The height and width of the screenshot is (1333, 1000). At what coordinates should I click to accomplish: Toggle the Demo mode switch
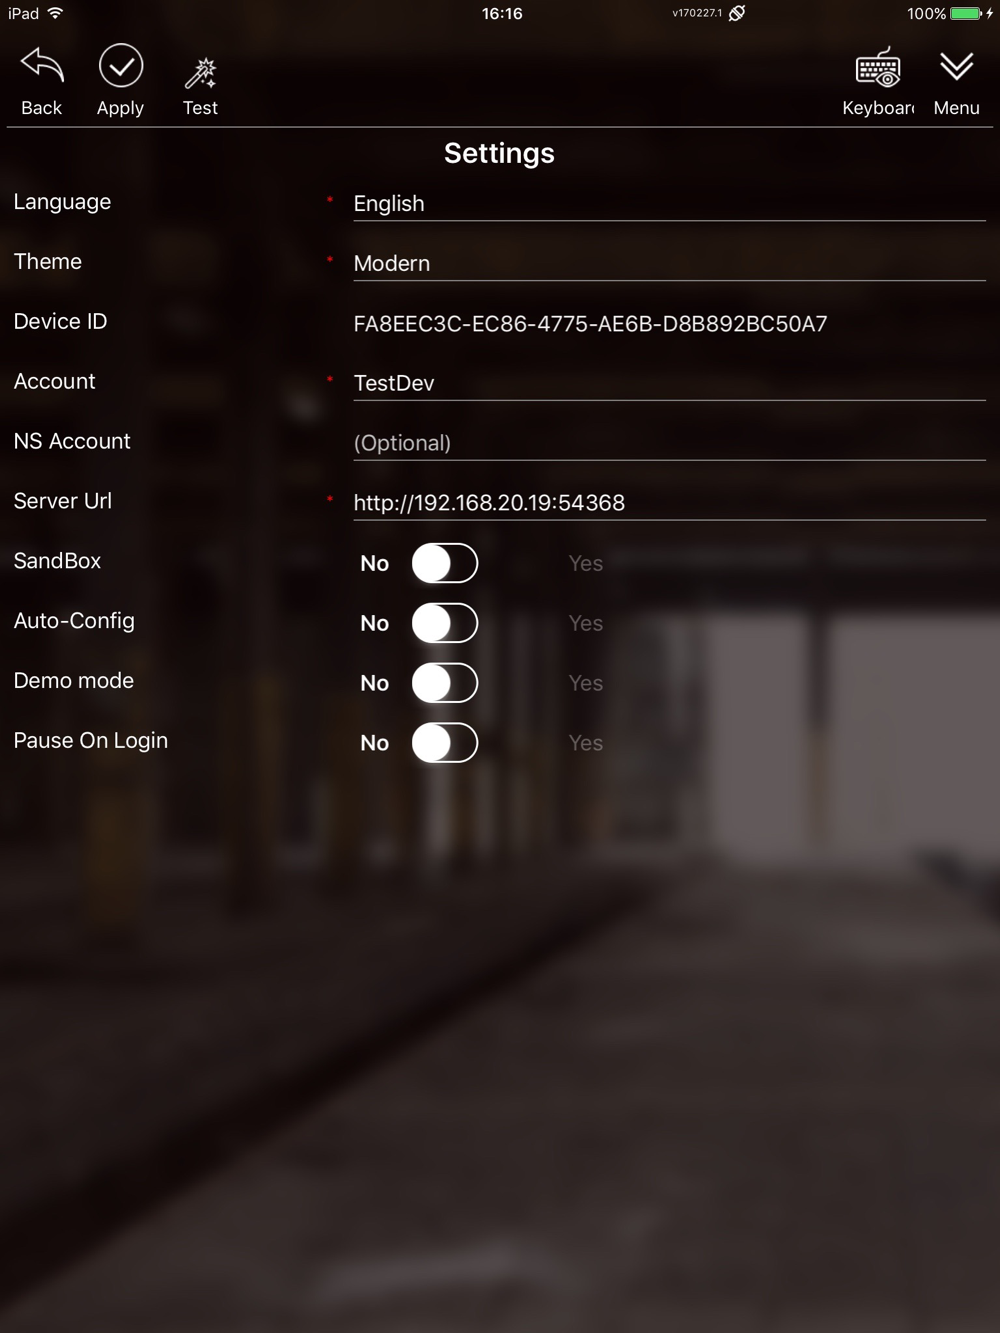point(445,683)
